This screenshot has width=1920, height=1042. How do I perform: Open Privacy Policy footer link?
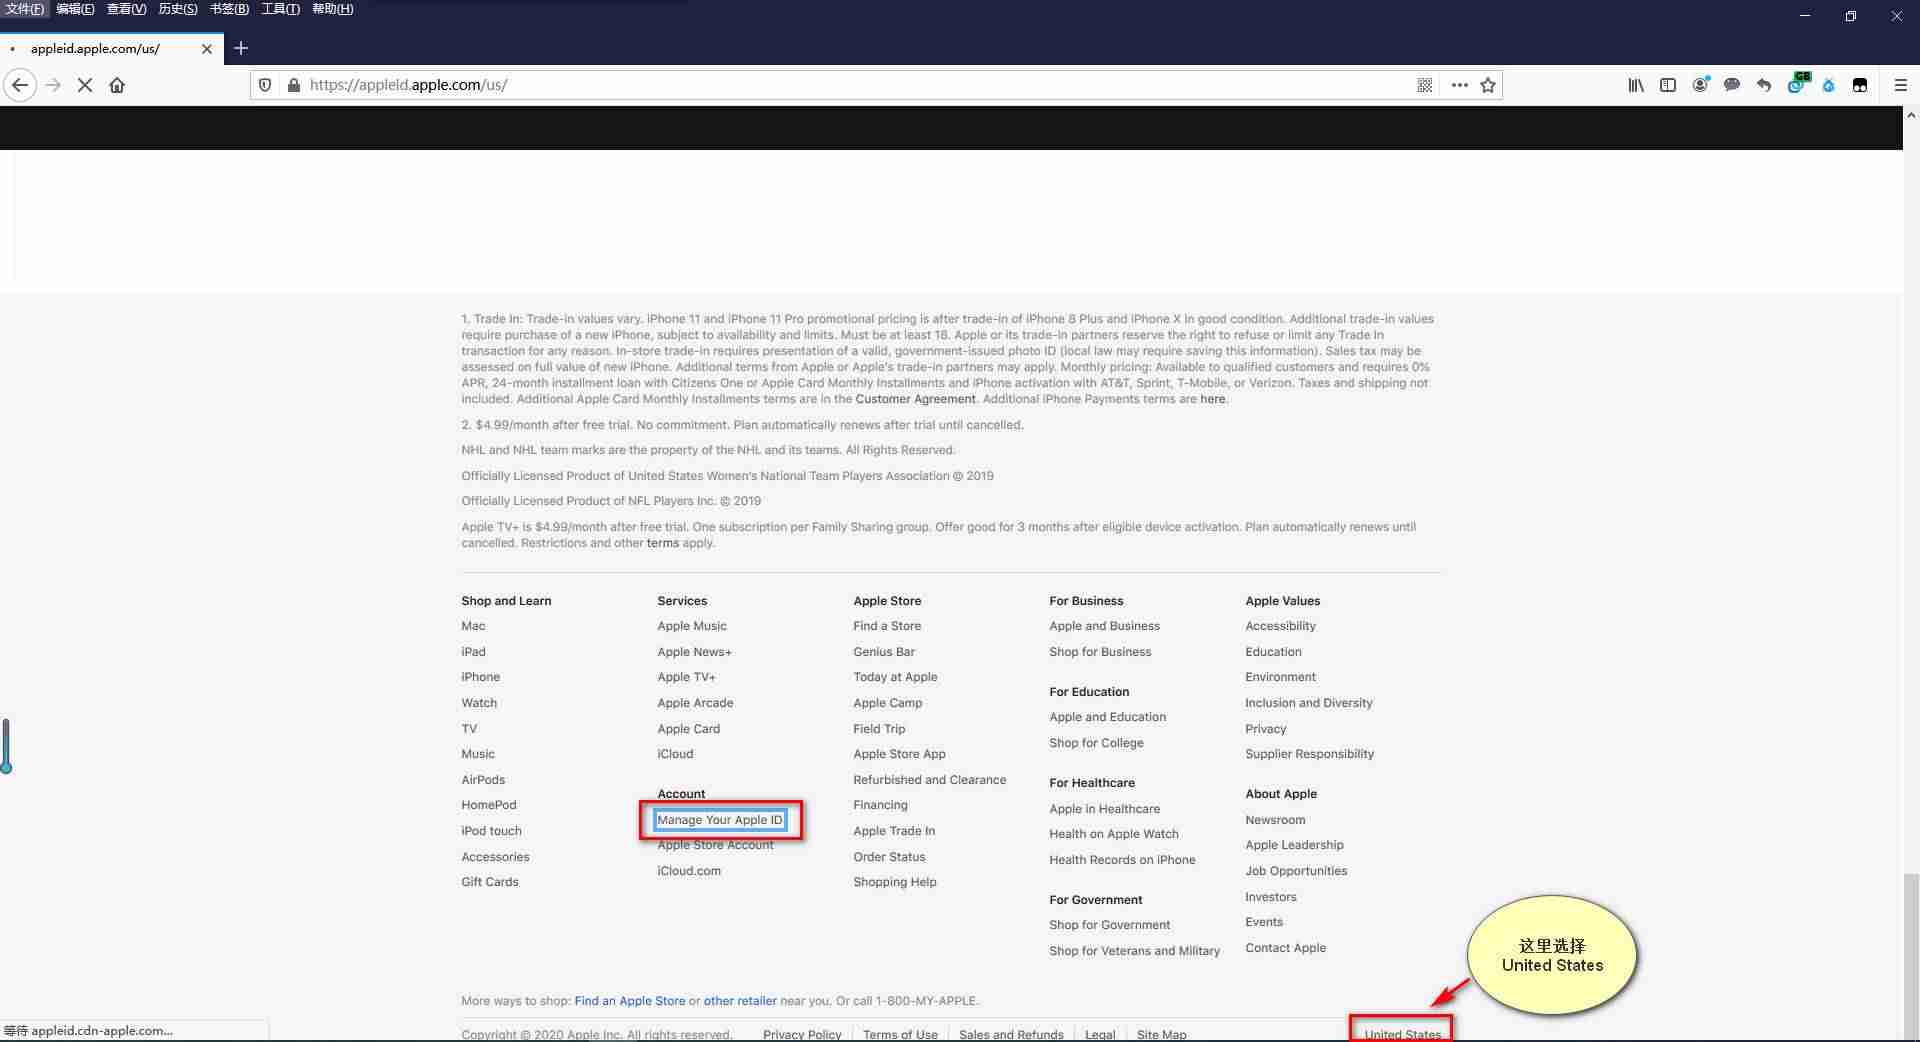point(802,1035)
